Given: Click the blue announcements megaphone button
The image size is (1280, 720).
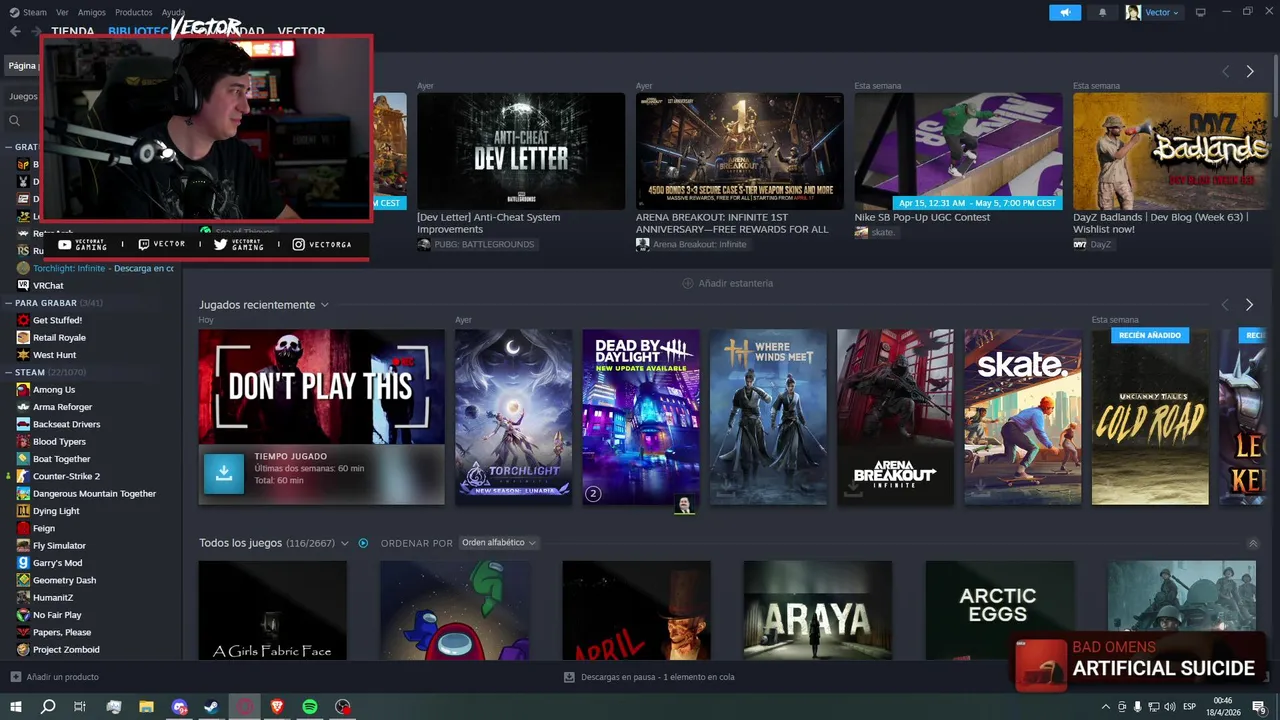Looking at the screenshot, I should (x=1065, y=12).
